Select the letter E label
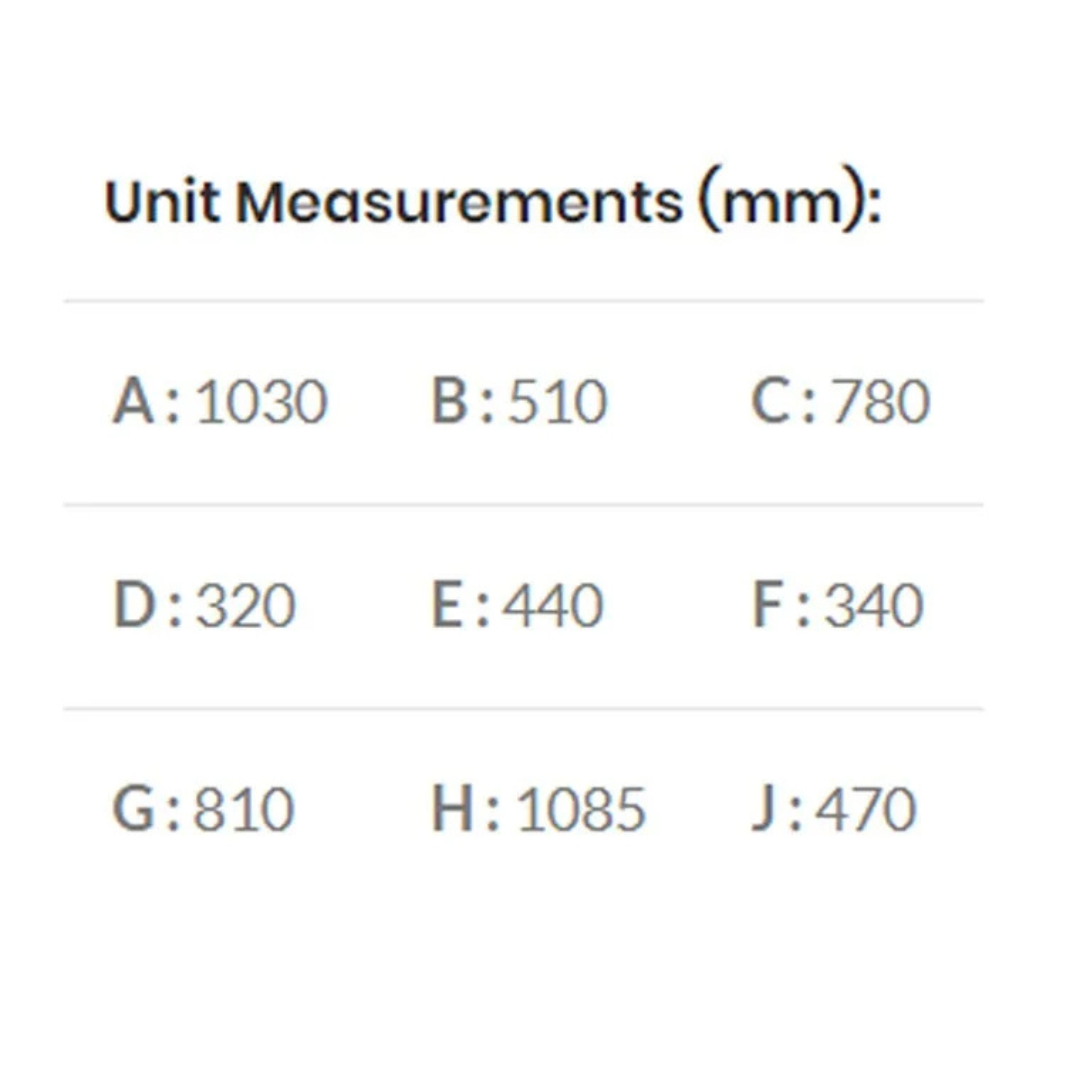 (448, 607)
